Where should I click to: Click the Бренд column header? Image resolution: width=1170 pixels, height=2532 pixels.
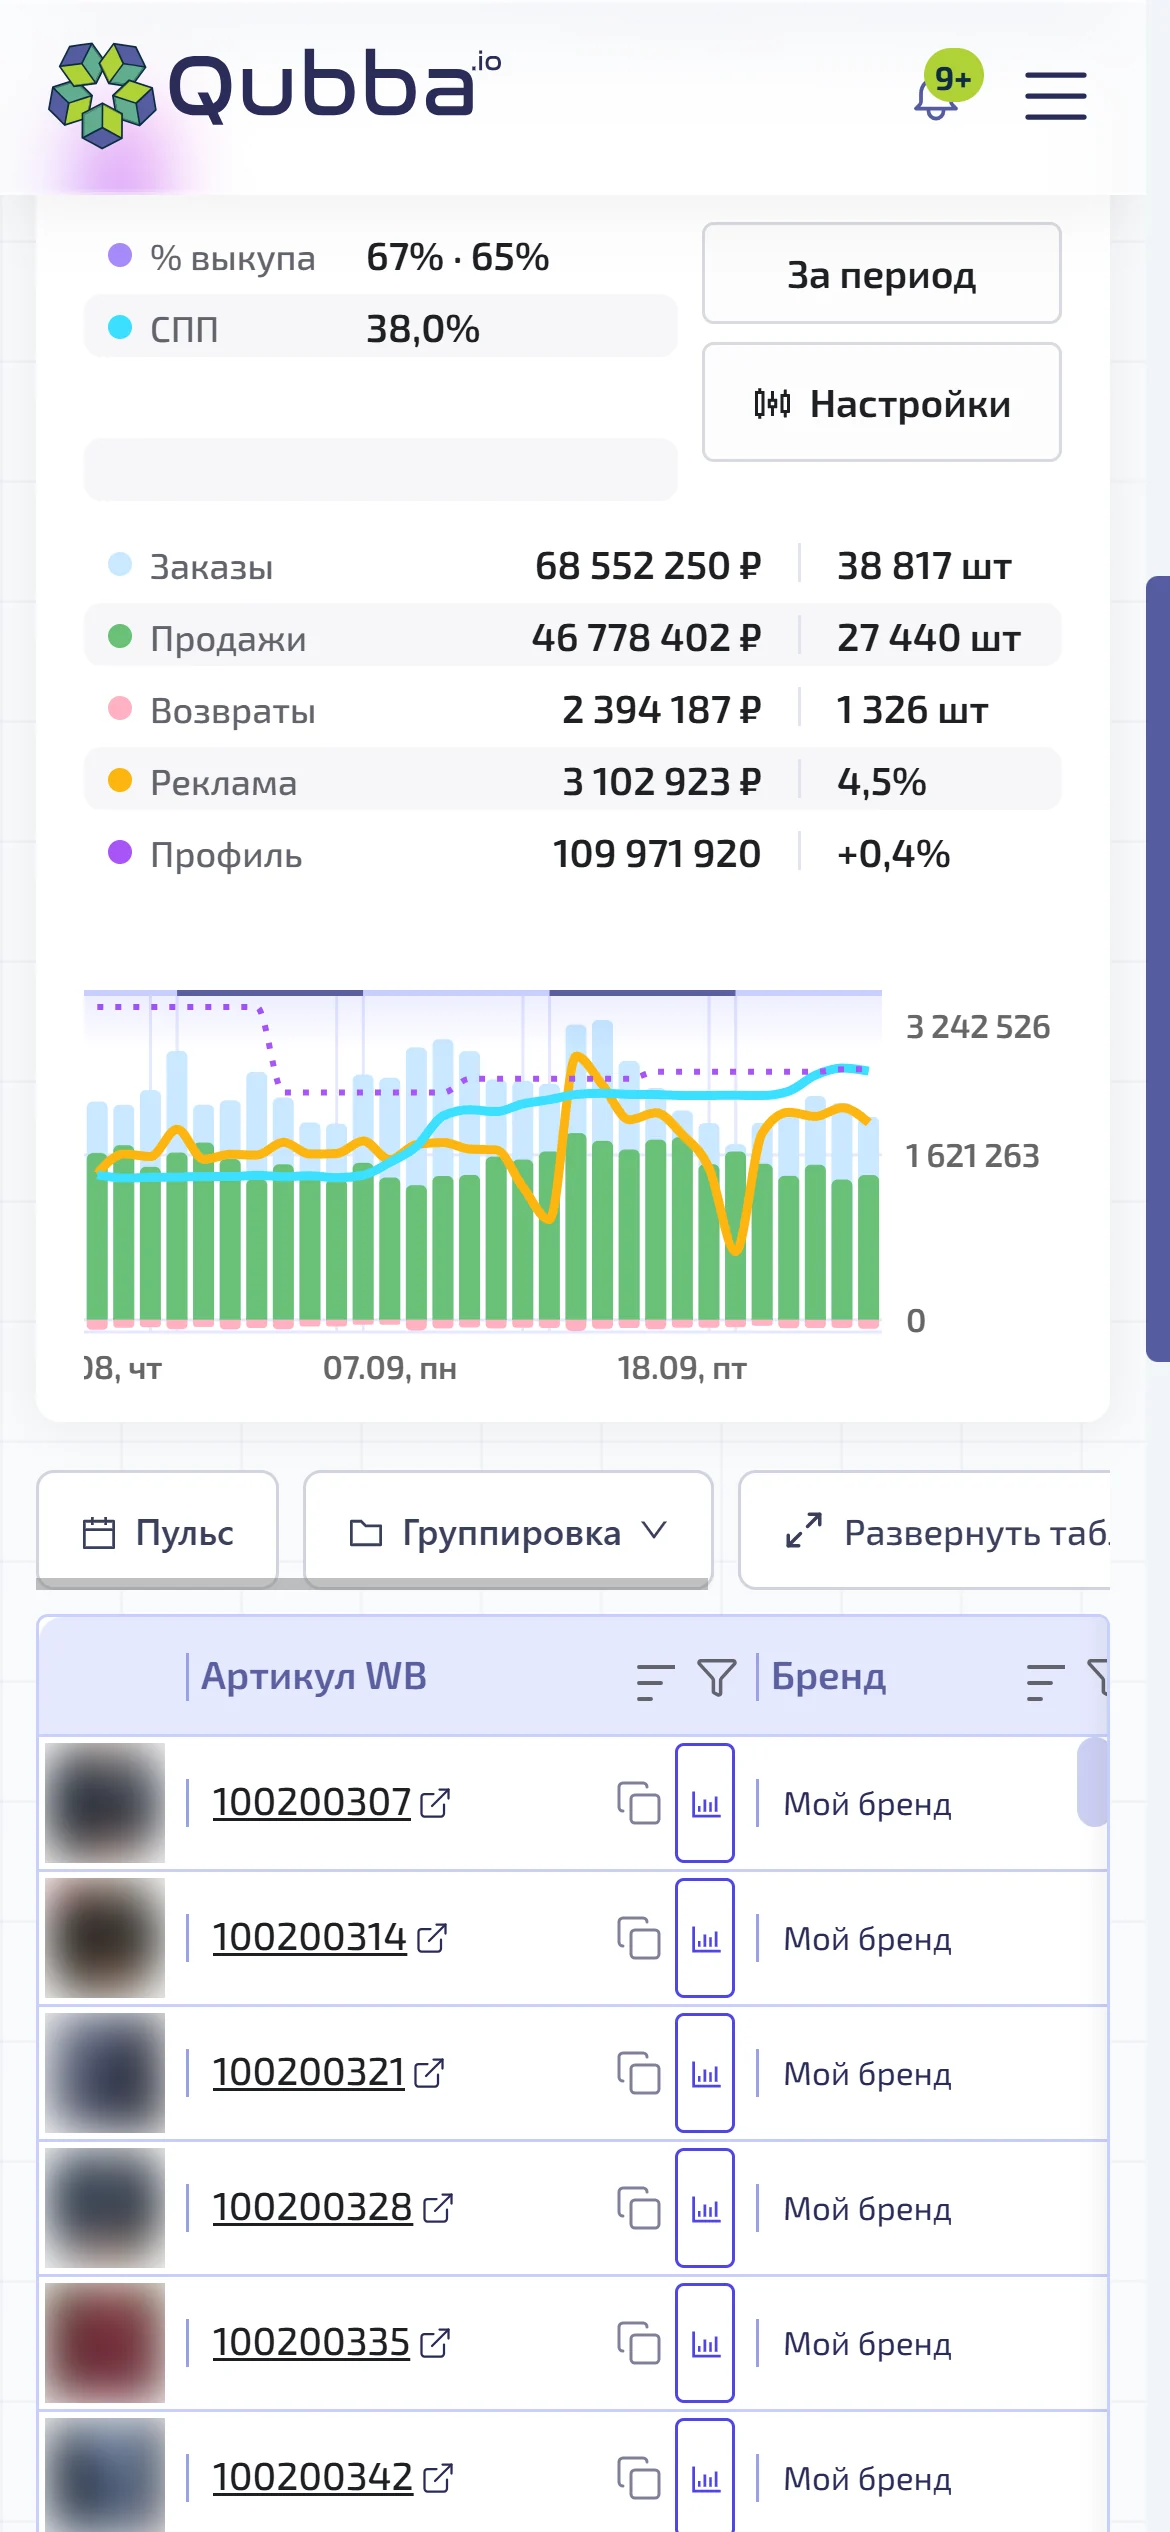(828, 1677)
